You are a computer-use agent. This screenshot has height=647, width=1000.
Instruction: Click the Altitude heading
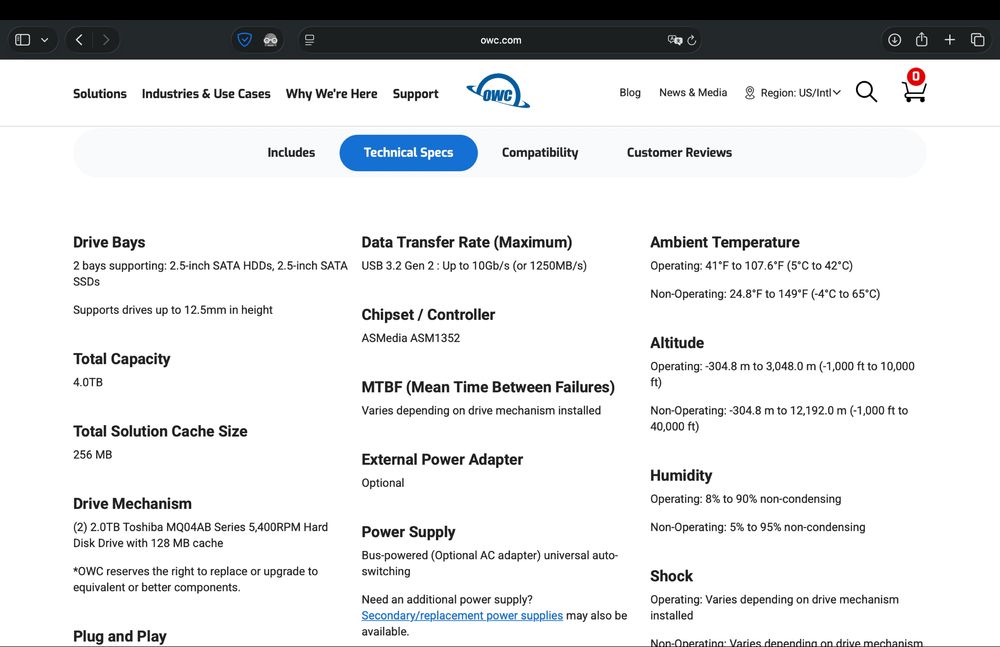[x=677, y=343]
